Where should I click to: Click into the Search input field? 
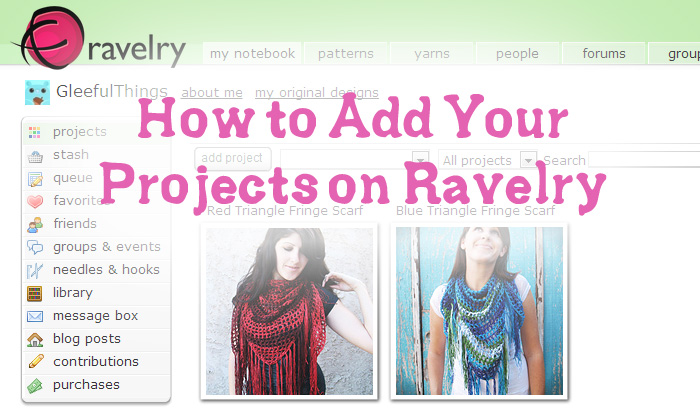point(644,159)
